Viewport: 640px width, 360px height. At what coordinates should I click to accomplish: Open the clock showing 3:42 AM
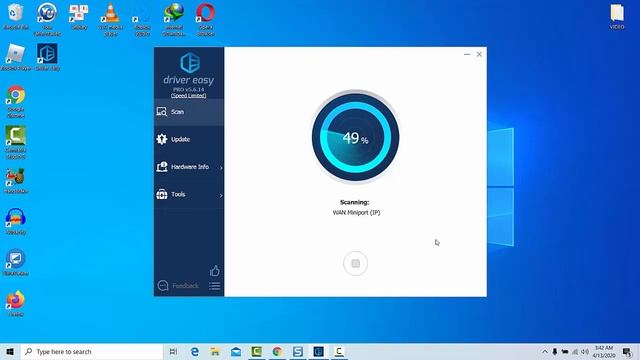[604, 351]
